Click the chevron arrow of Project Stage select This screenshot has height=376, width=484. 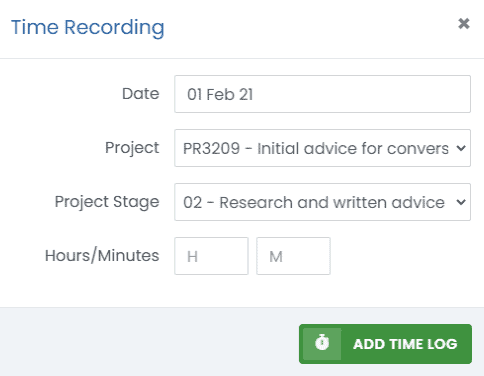tap(461, 202)
